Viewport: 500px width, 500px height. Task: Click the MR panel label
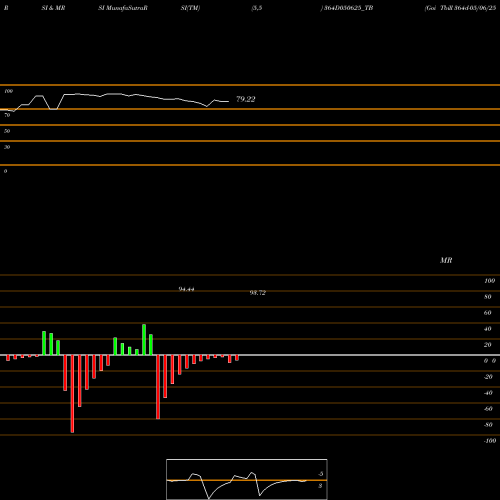click(446, 260)
